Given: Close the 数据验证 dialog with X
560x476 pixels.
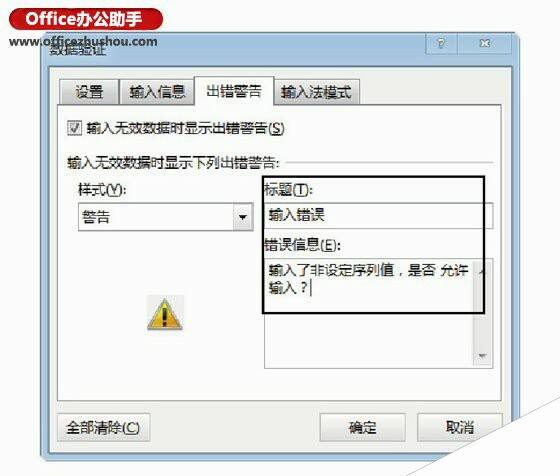Looking at the screenshot, I should pyautogui.click(x=484, y=44).
